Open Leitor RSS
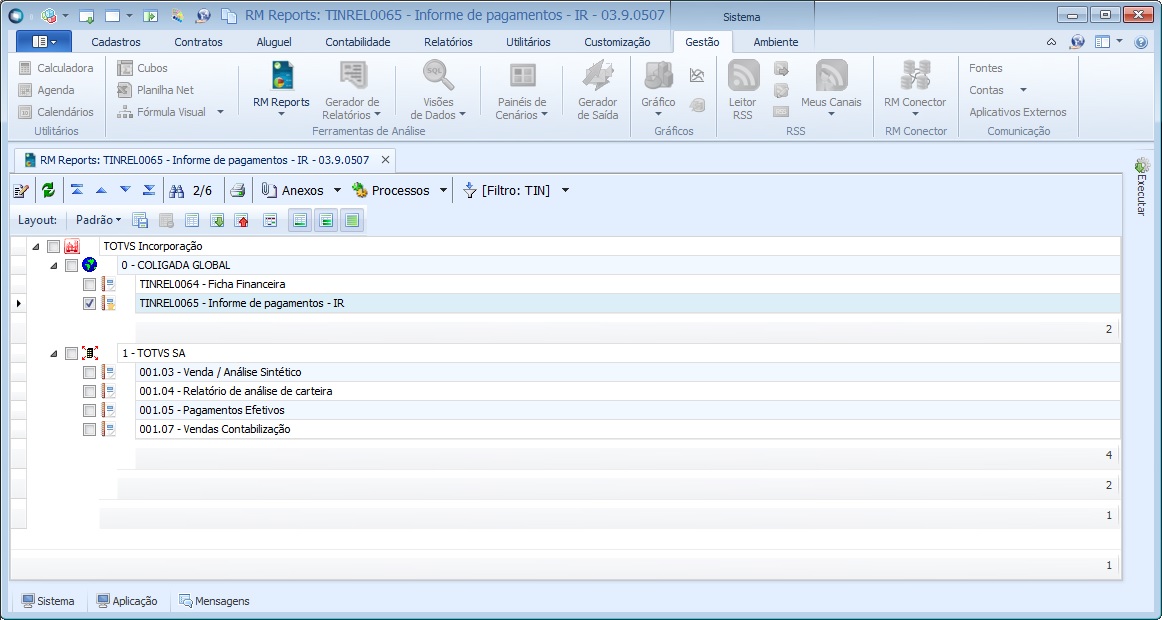 coord(743,89)
